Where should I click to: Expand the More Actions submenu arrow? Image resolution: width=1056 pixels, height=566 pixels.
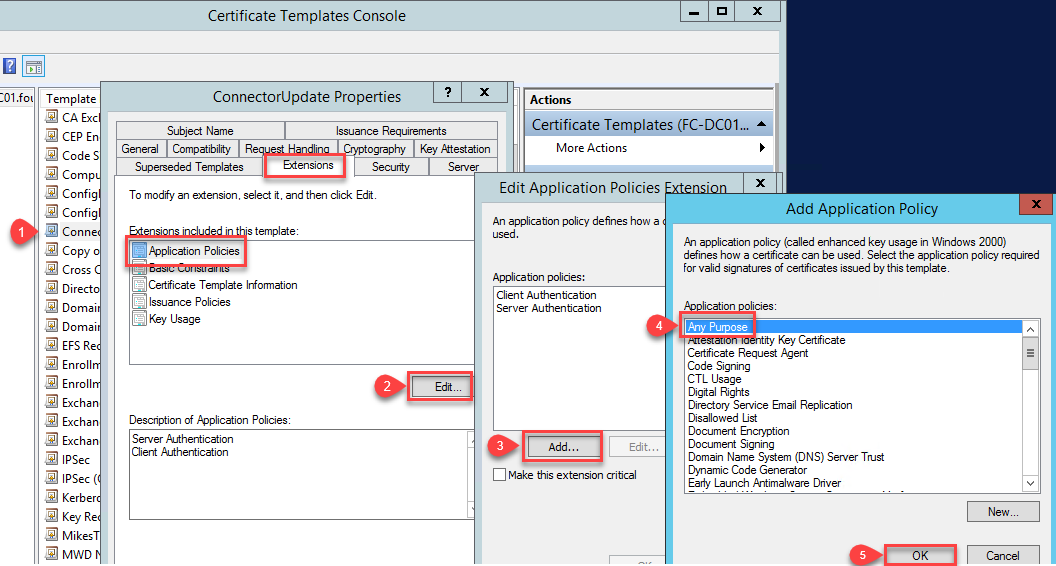(x=762, y=148)
